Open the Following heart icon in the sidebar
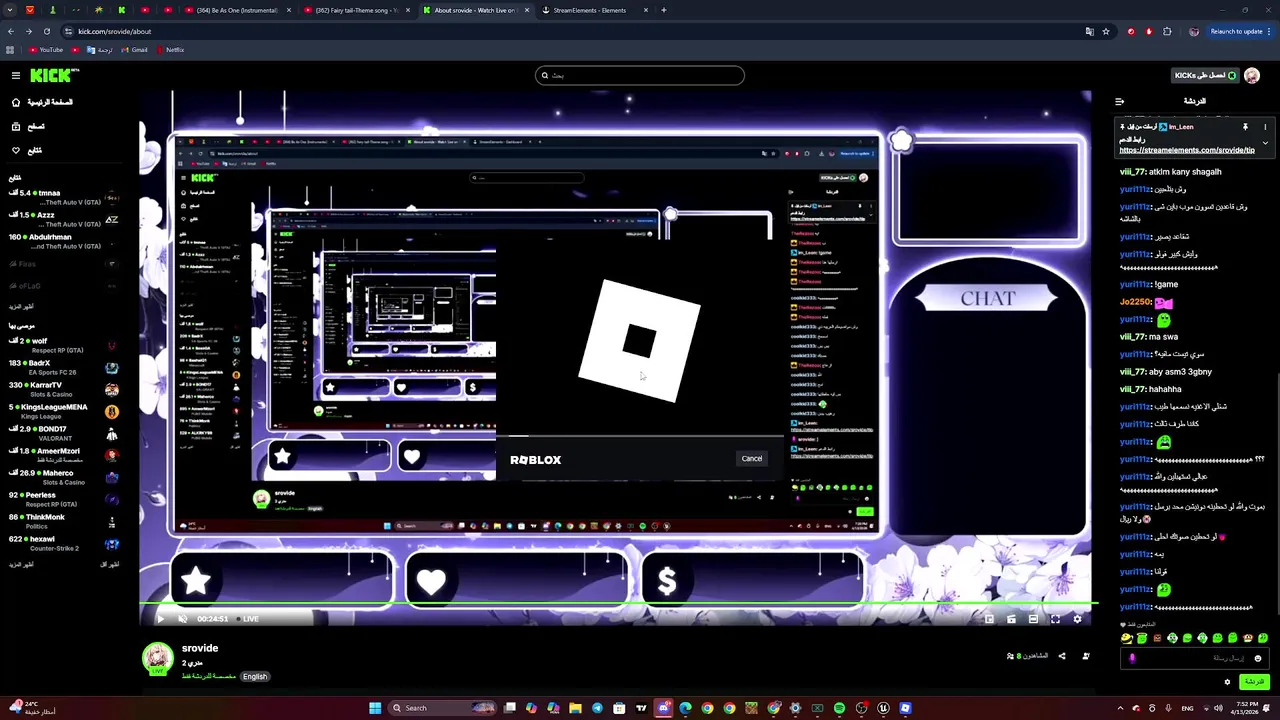 [16, 150]
